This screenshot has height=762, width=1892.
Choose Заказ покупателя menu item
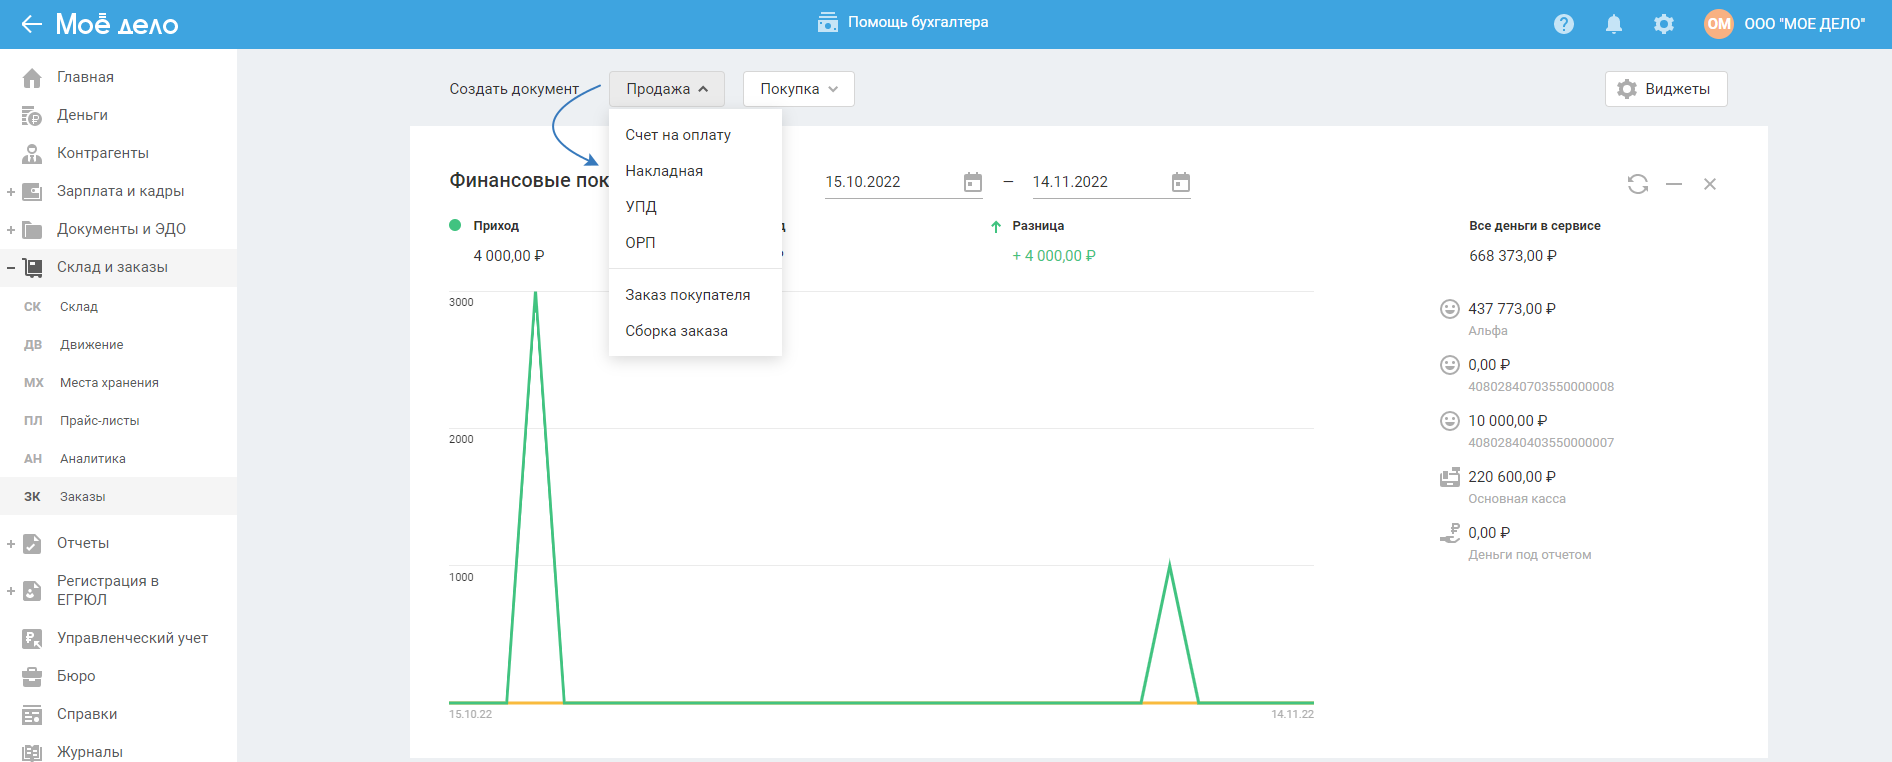[687, 295]
